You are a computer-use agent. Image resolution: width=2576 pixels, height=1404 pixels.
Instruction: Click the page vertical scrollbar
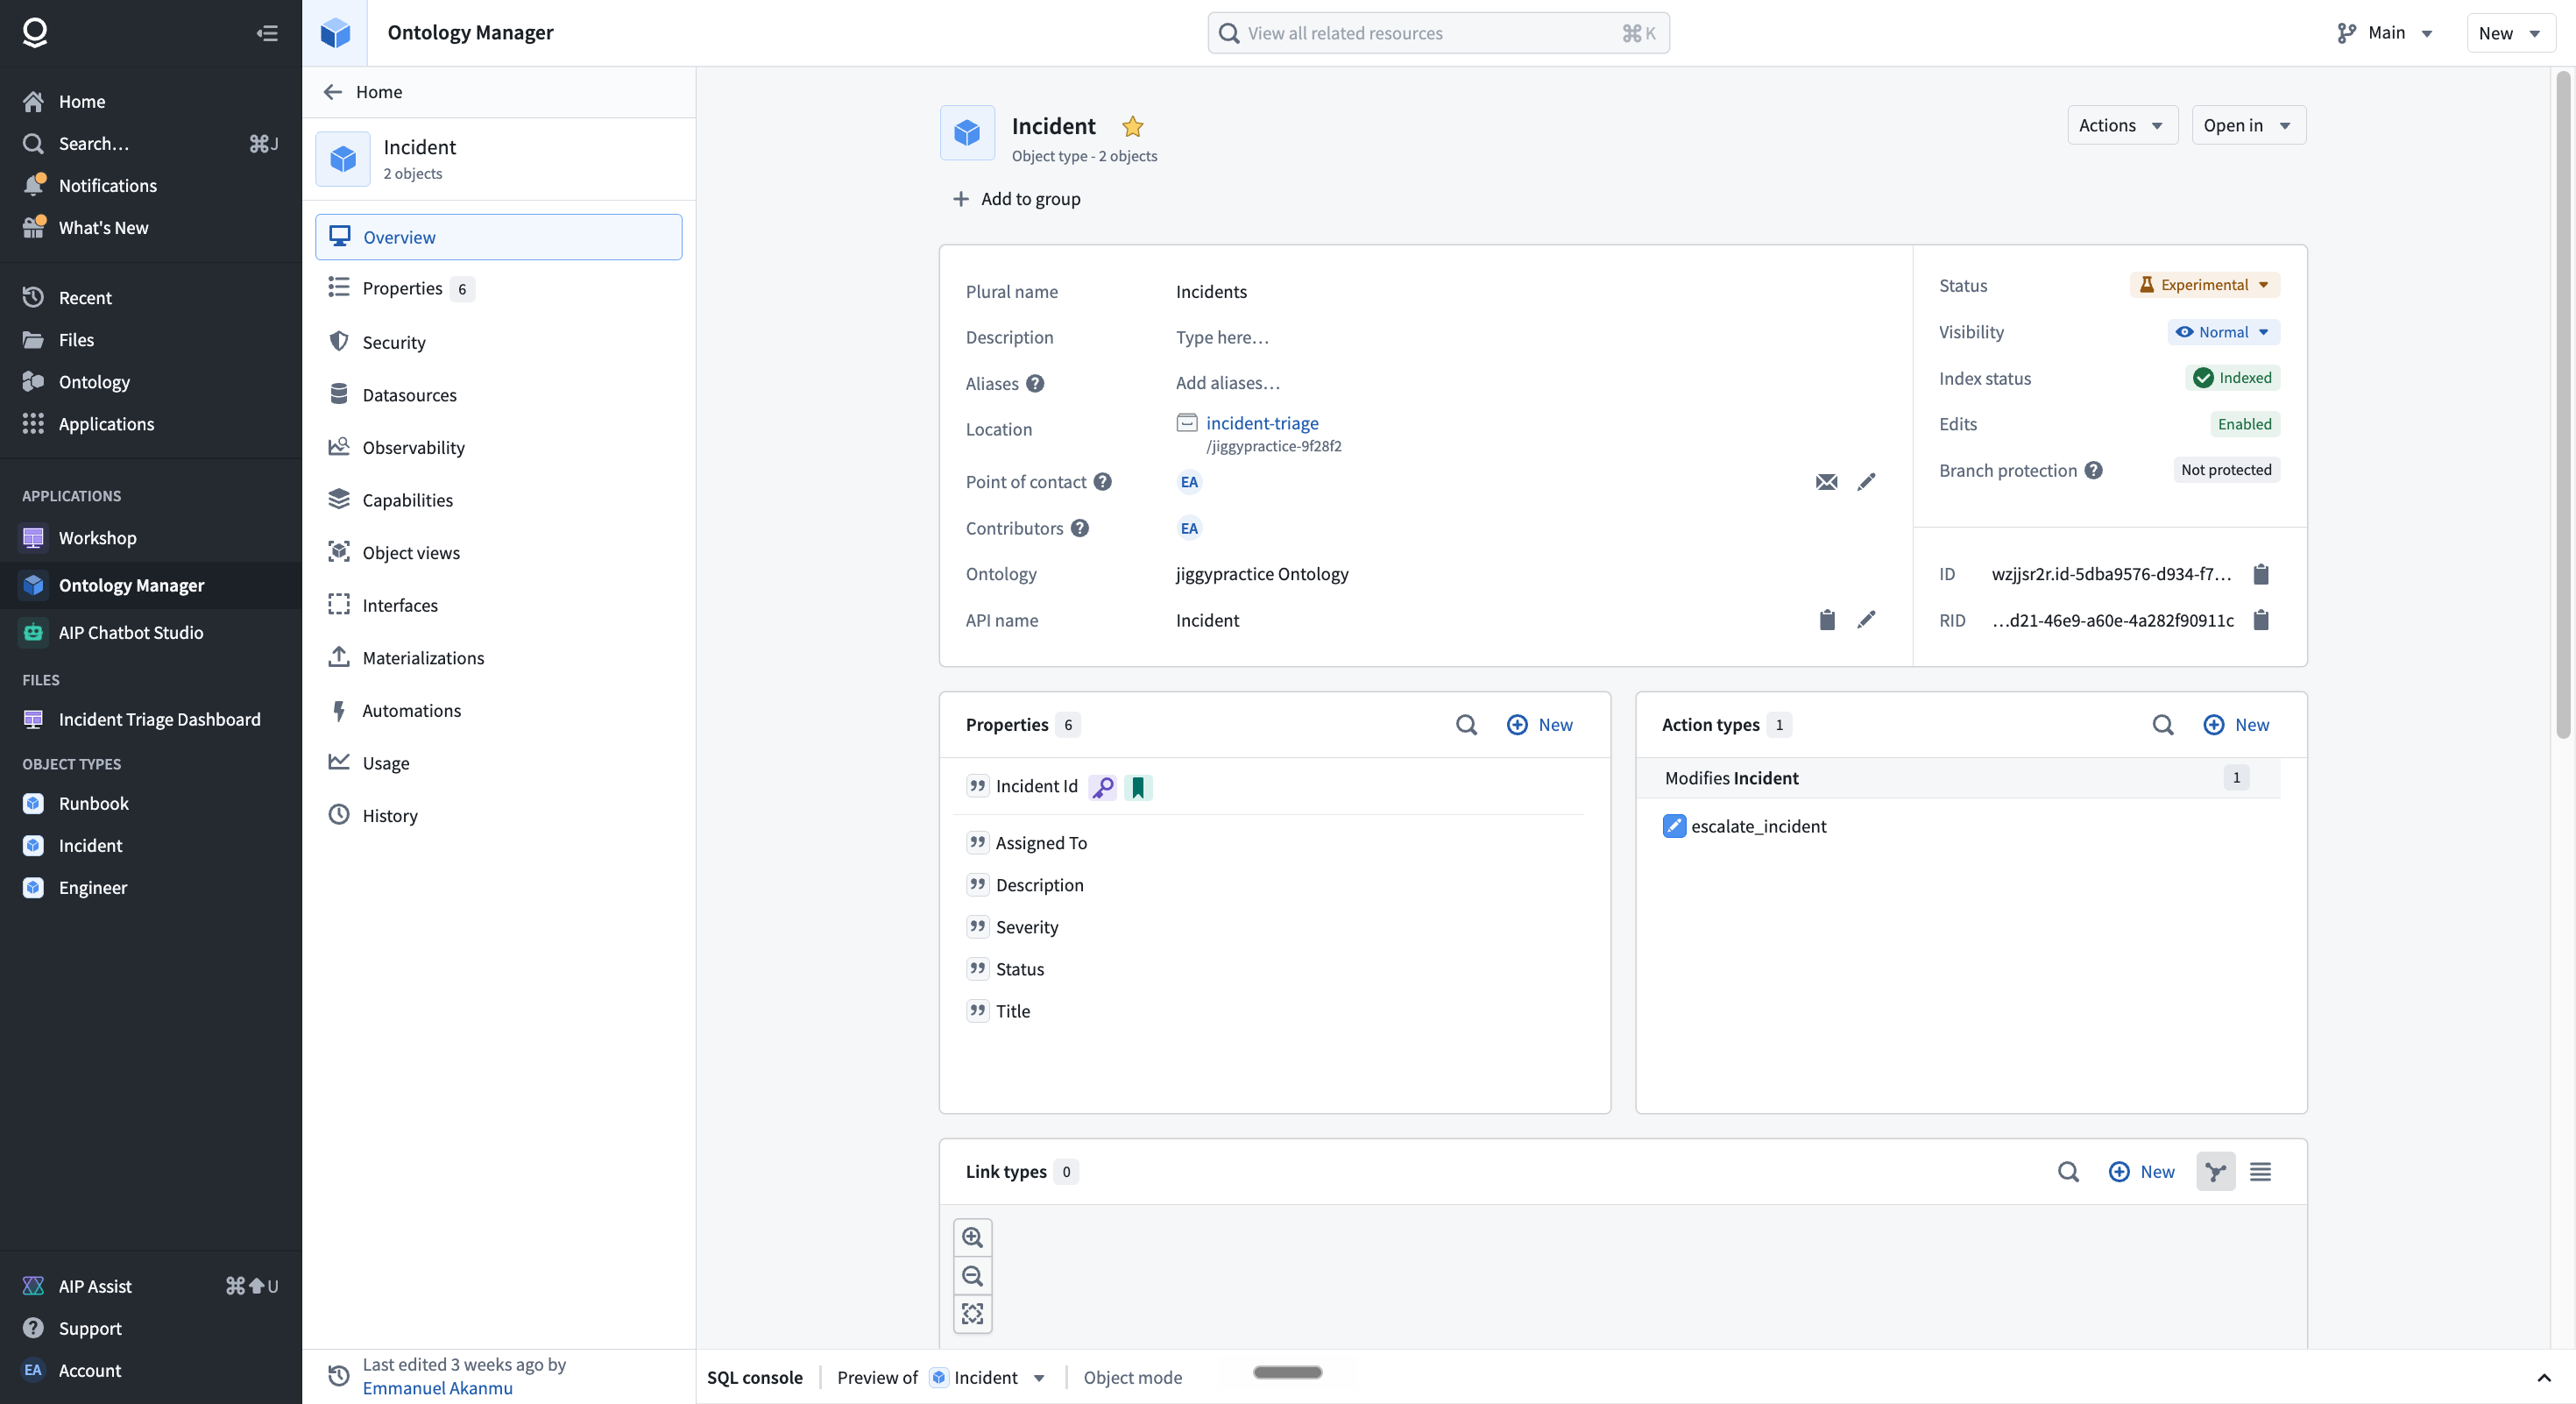point(2563,405)
